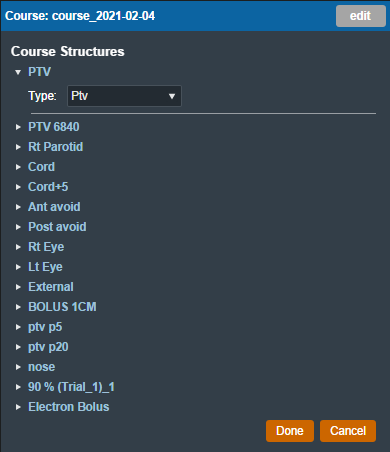Expand the Cord+5 disclosure triangle
Viewport: 390px width, 452px height.
[x=18, y=187]
